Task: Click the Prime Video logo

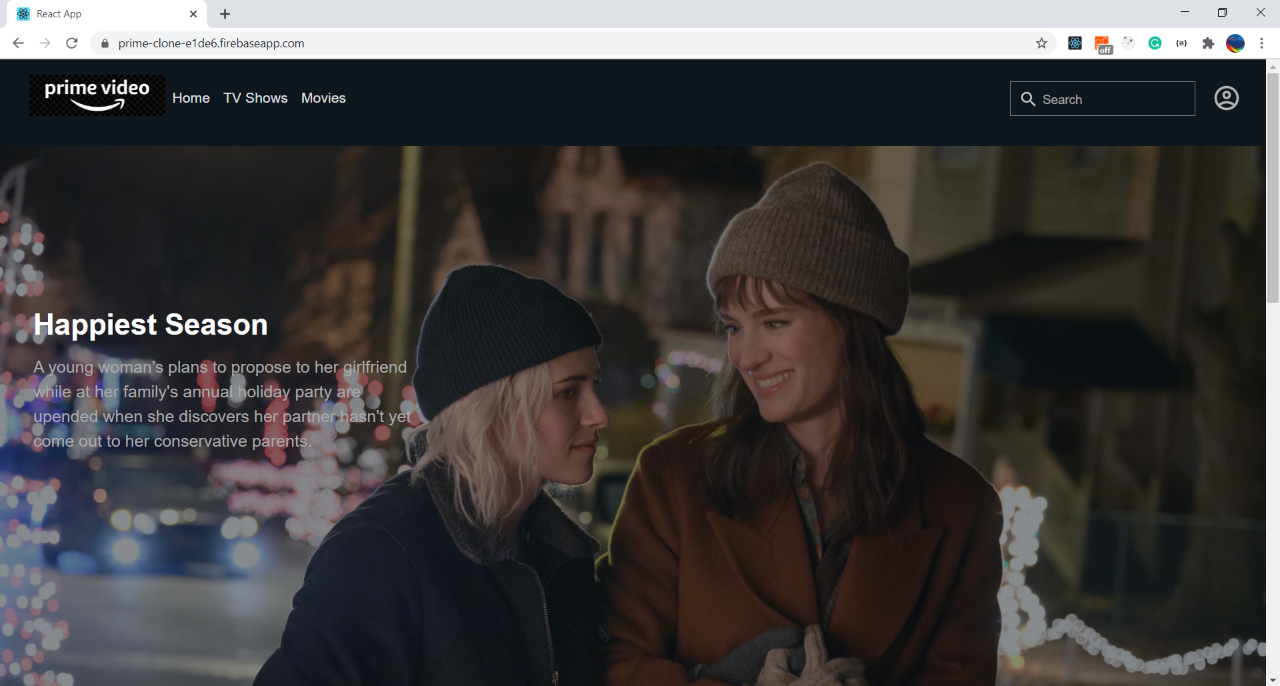Action: tap(97, 96)
